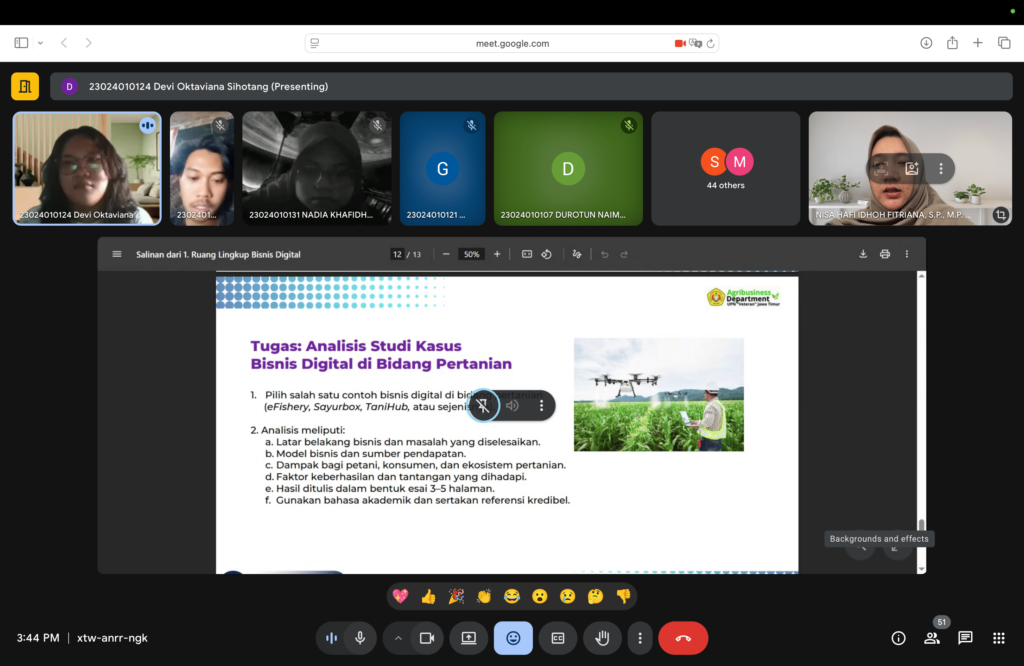Toggle the camera
Viewport: 1024px width, 666px height.
coord(427,638)
